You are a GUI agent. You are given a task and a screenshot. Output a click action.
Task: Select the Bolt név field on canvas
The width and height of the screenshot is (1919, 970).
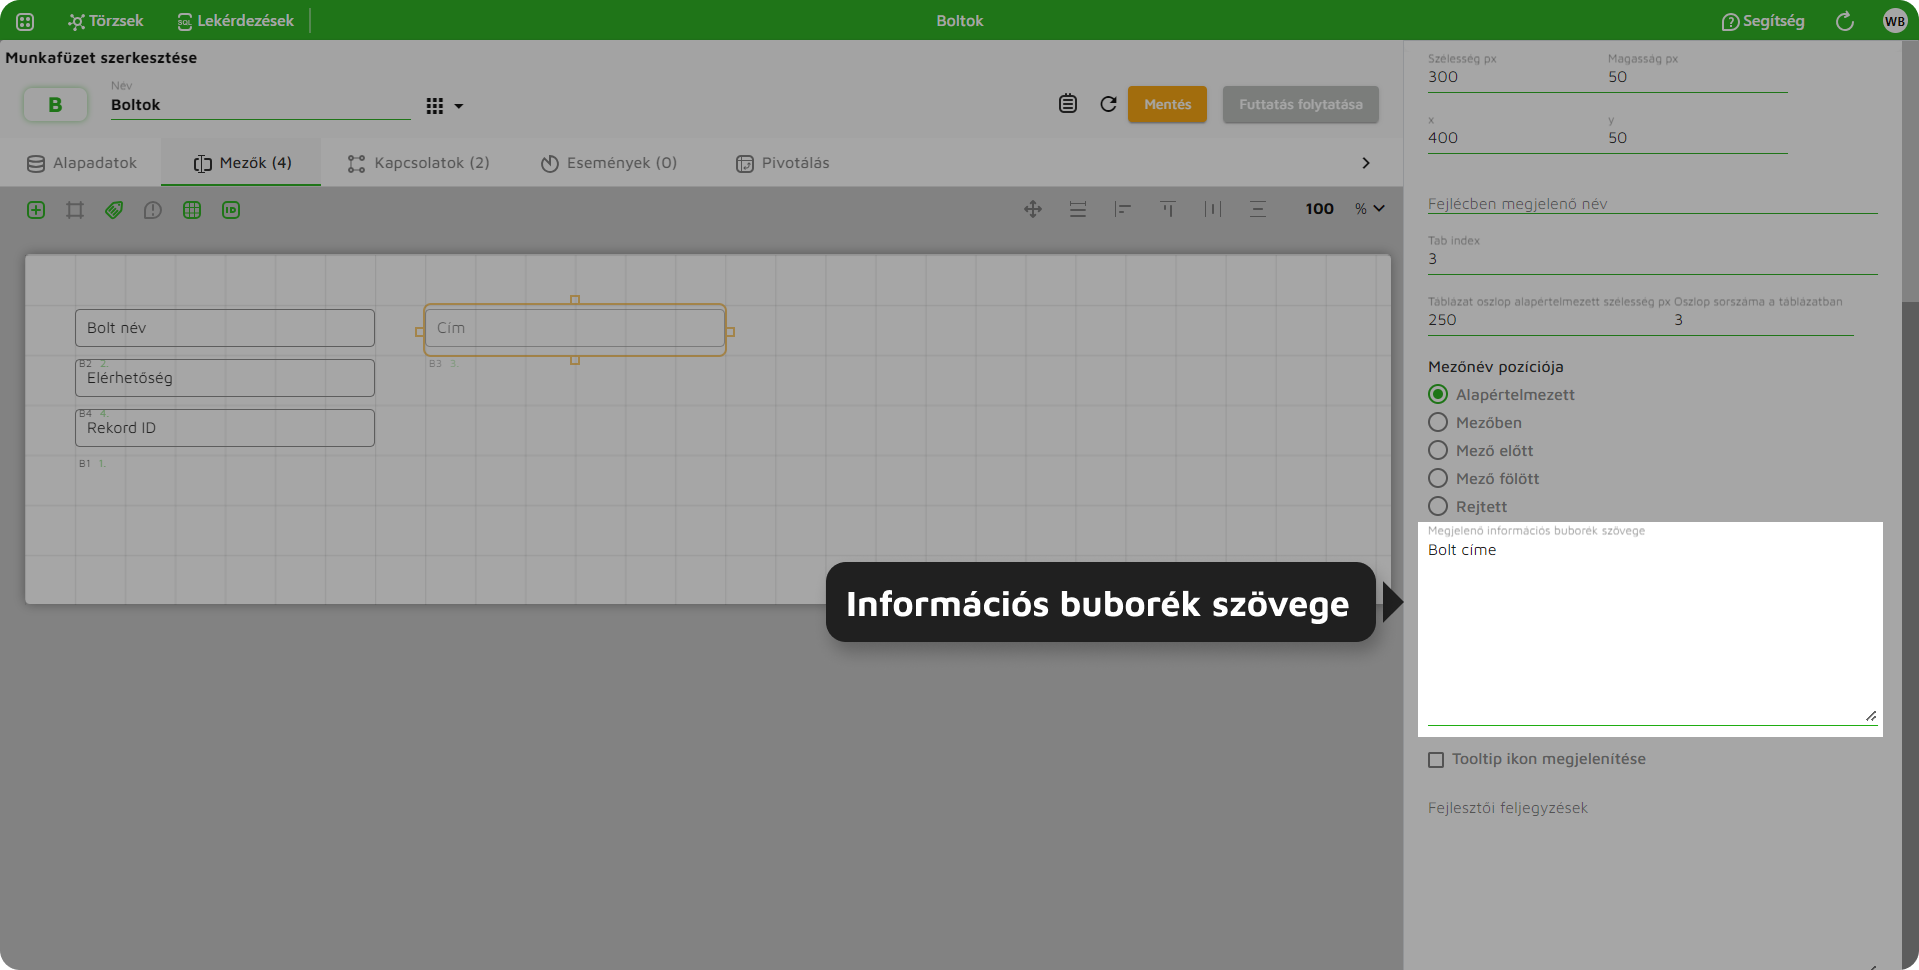(225, 328)
